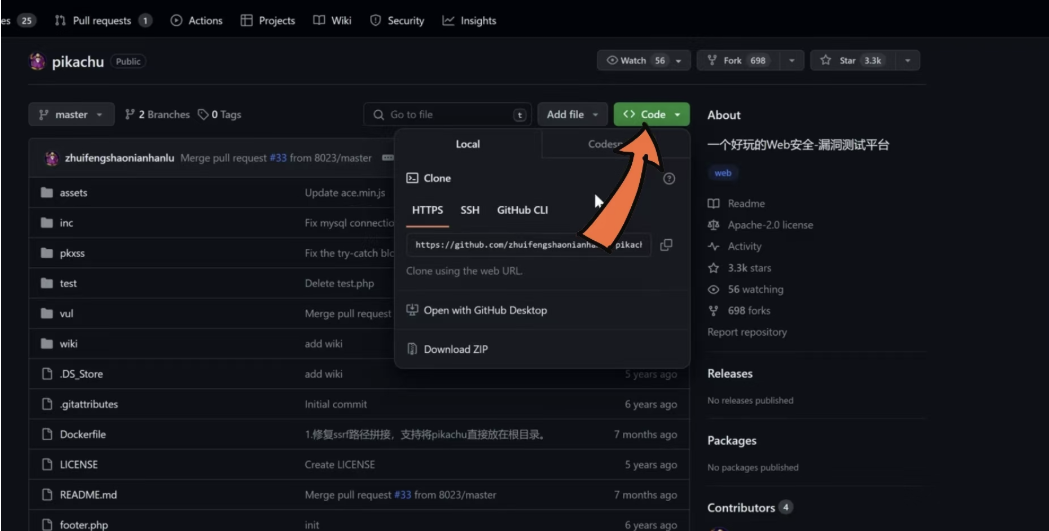Click Download ZIP
1049x531 pixels.
point(456,349)
